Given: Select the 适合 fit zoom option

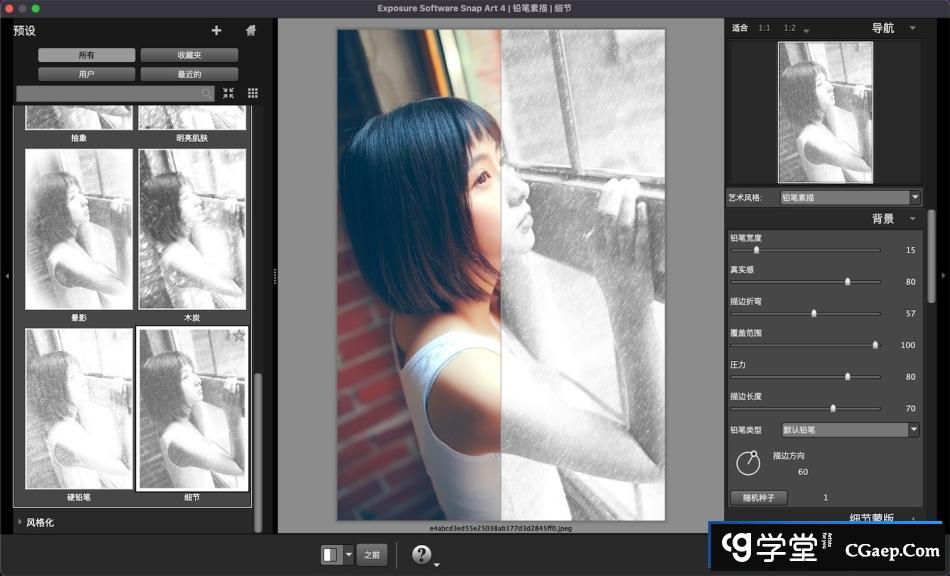Looking at the screenshot, I should point(740,28).
